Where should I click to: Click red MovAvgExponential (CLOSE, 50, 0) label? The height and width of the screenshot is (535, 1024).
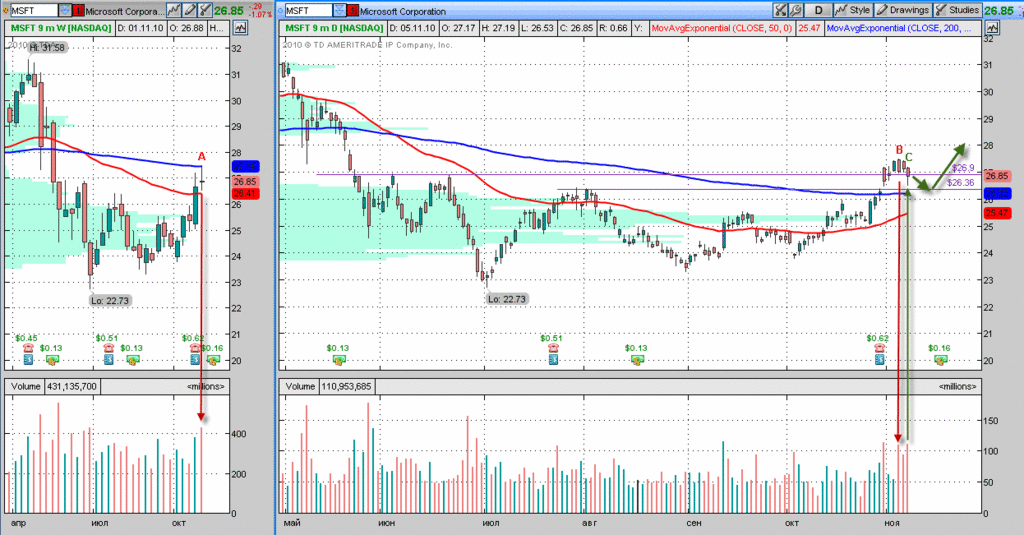[x=722, y=28]
